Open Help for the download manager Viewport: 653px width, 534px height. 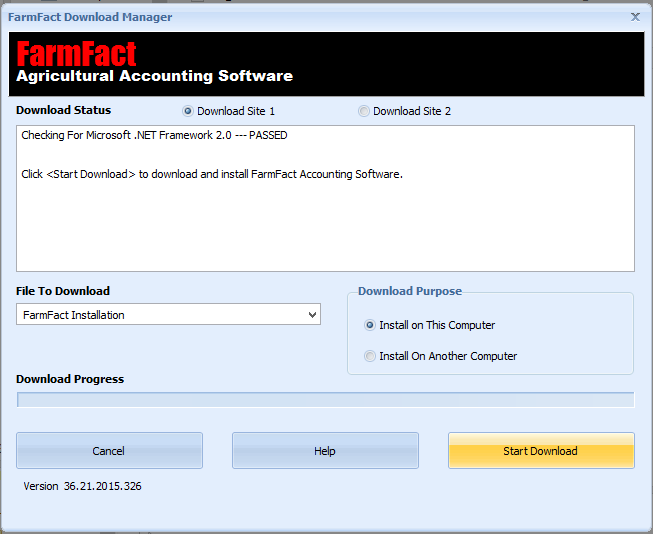click(325, 451)
